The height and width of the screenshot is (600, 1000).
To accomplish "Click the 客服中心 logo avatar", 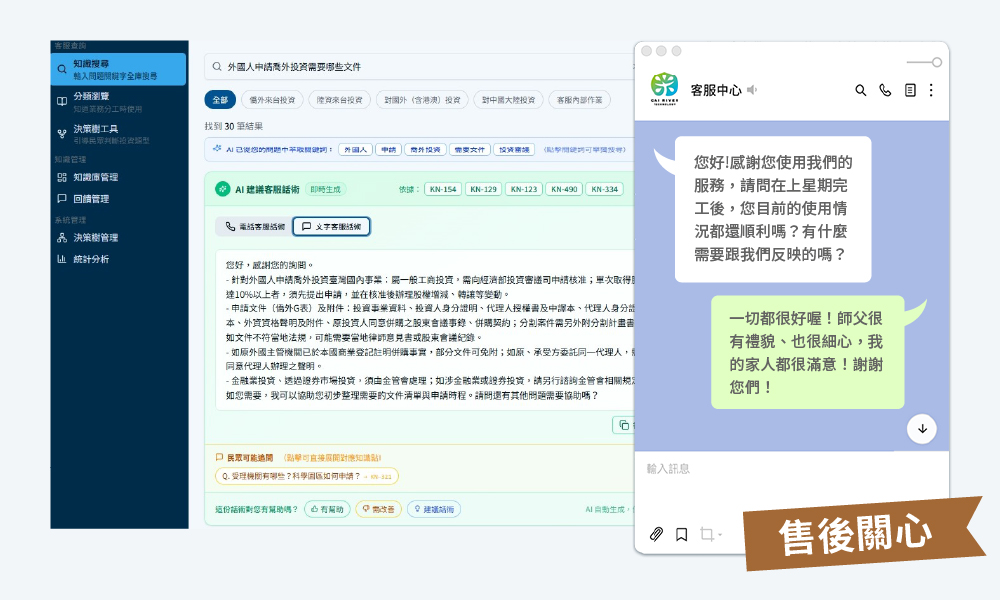I will click(664, 89).
